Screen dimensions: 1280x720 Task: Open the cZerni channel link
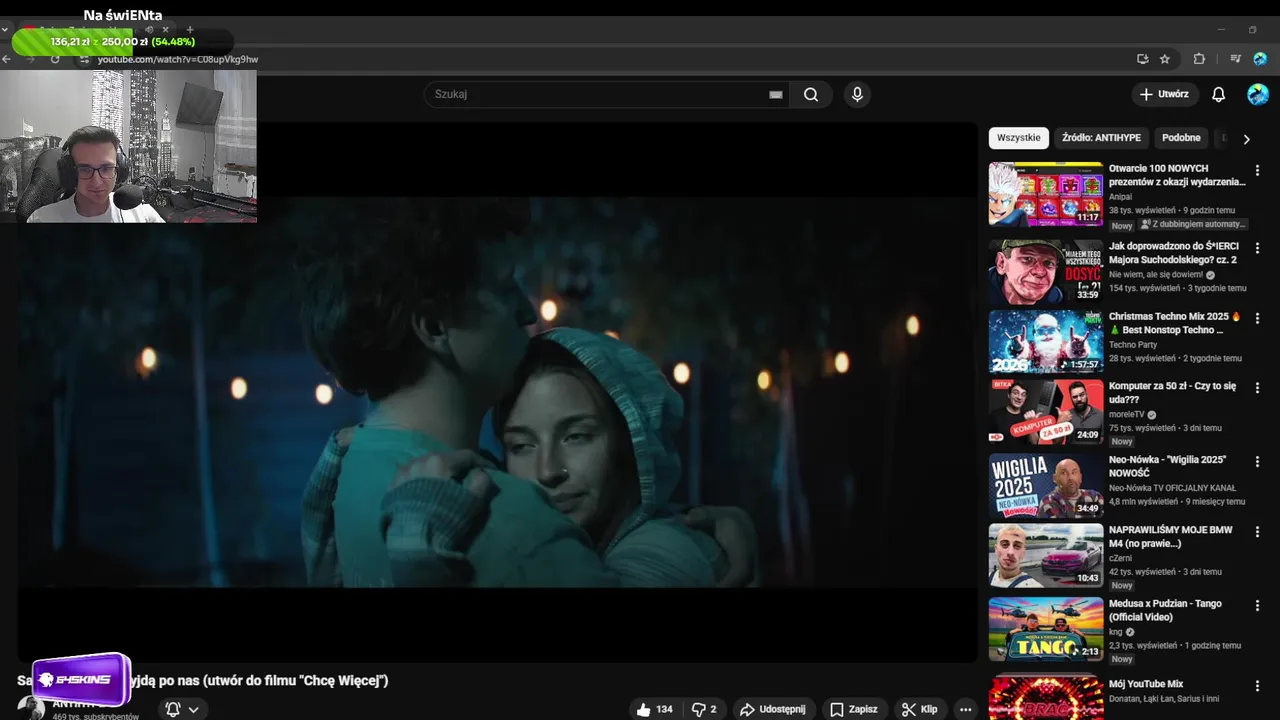point(1122,558)
